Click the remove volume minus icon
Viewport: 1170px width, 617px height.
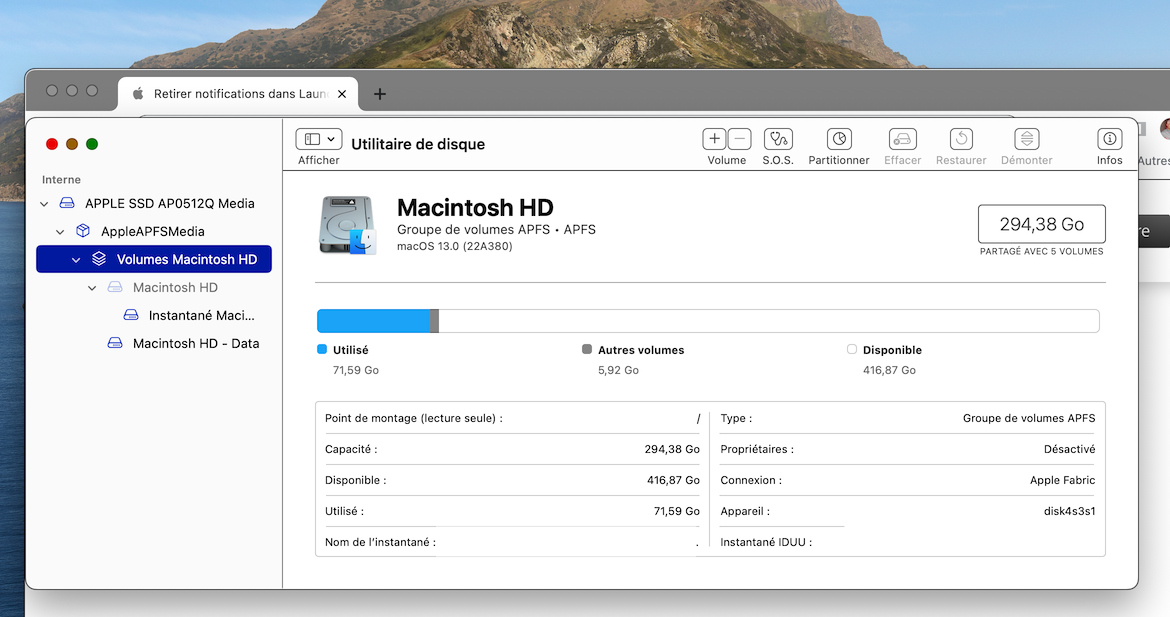pyautogui.click(x=739, y=139)
